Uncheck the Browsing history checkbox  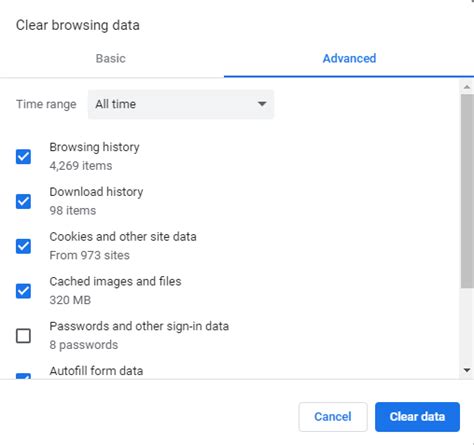[x=23, y=157]
